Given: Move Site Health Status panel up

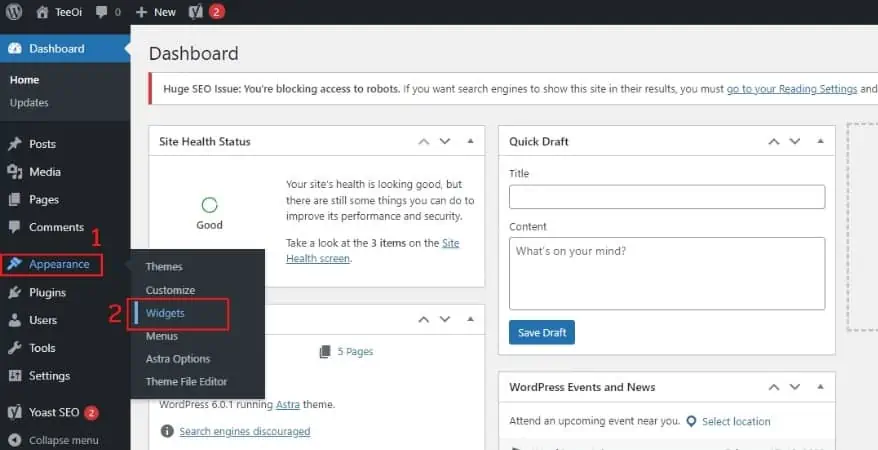Looking at the screenshot, I should [x=424, y=142].
